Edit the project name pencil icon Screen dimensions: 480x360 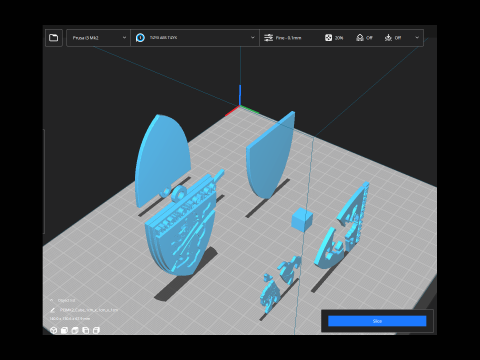tap(52, 310)
